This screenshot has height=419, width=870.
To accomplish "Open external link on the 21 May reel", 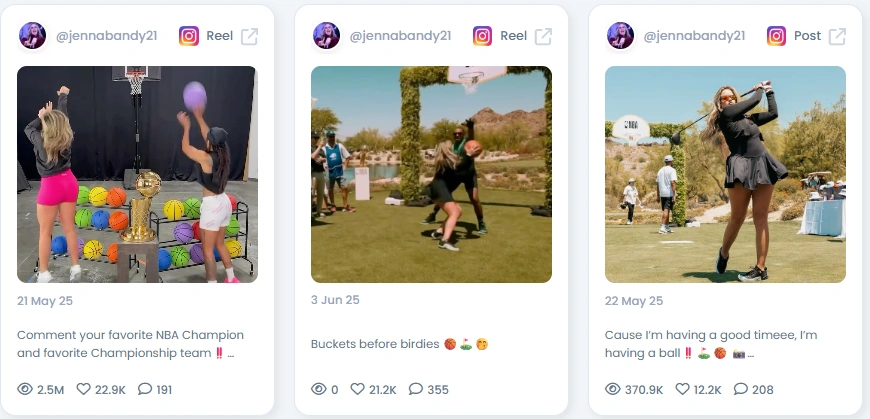I will [x=249, y=36].
